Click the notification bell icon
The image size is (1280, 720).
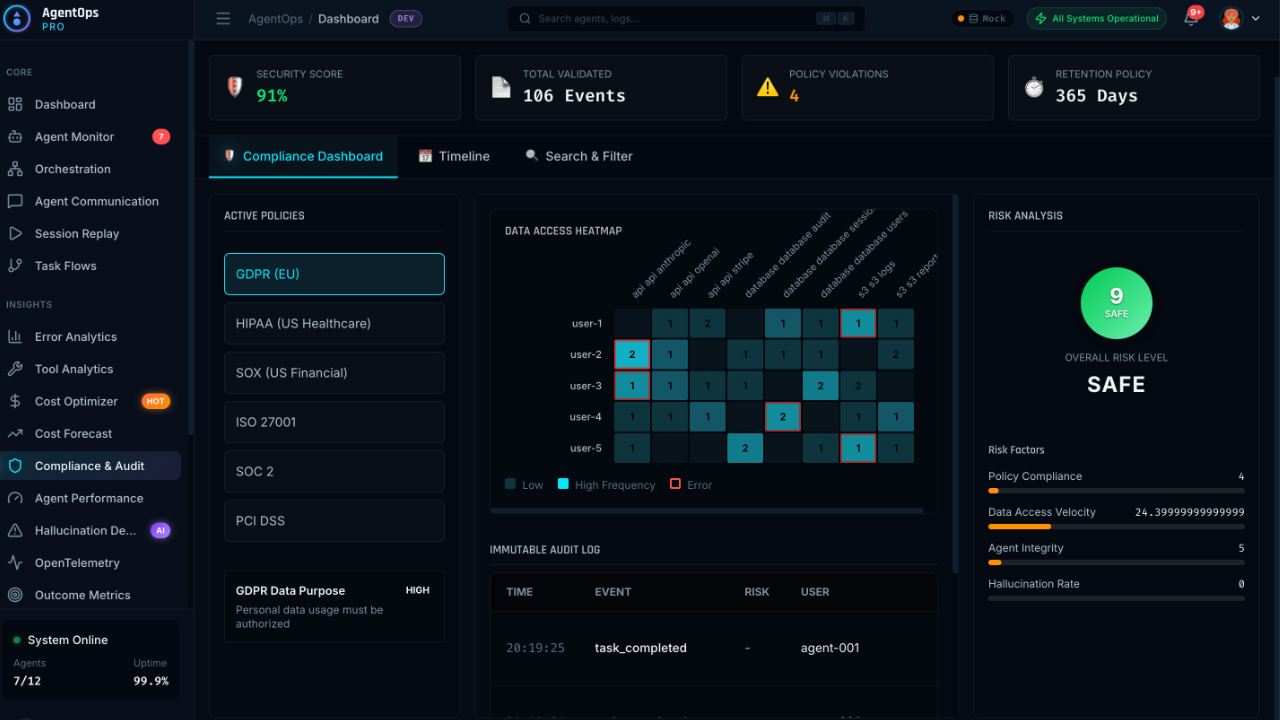pyautogui.click(x=1190, y=18)
